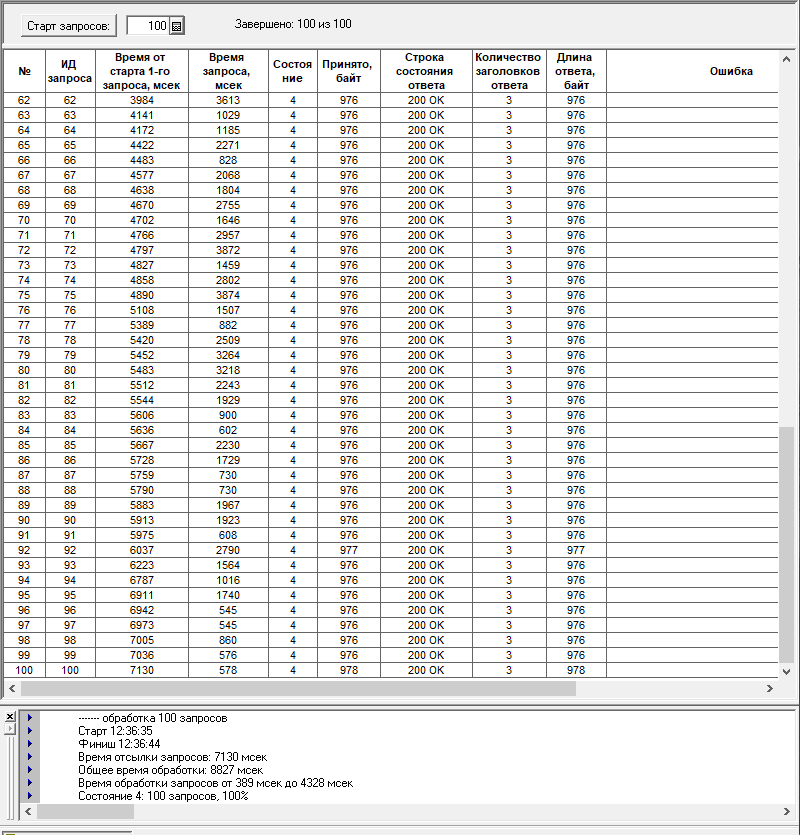Click arrow marker beside Время отсылки запросов line
This screenshot has height=835, width=800.
coord(30,757)
